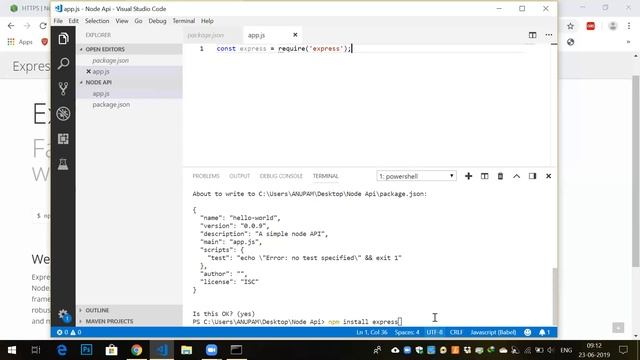Open the Search view in activity bar
The height and width of the screenshot is (360, 640).
tap(63, 64)
